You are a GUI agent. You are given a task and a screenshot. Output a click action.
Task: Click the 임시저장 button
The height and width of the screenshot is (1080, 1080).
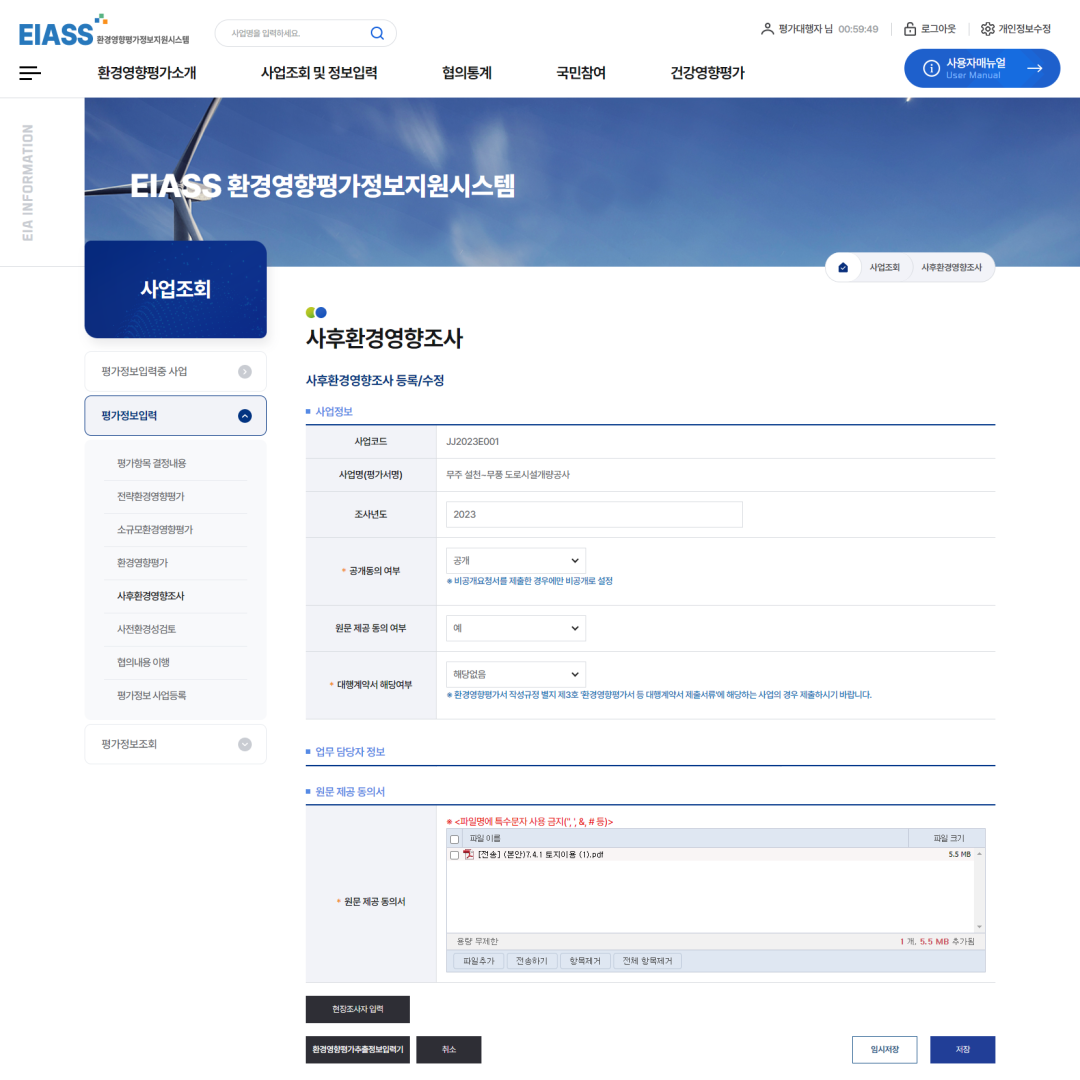pyautogui.click(x=884, y=1049)
